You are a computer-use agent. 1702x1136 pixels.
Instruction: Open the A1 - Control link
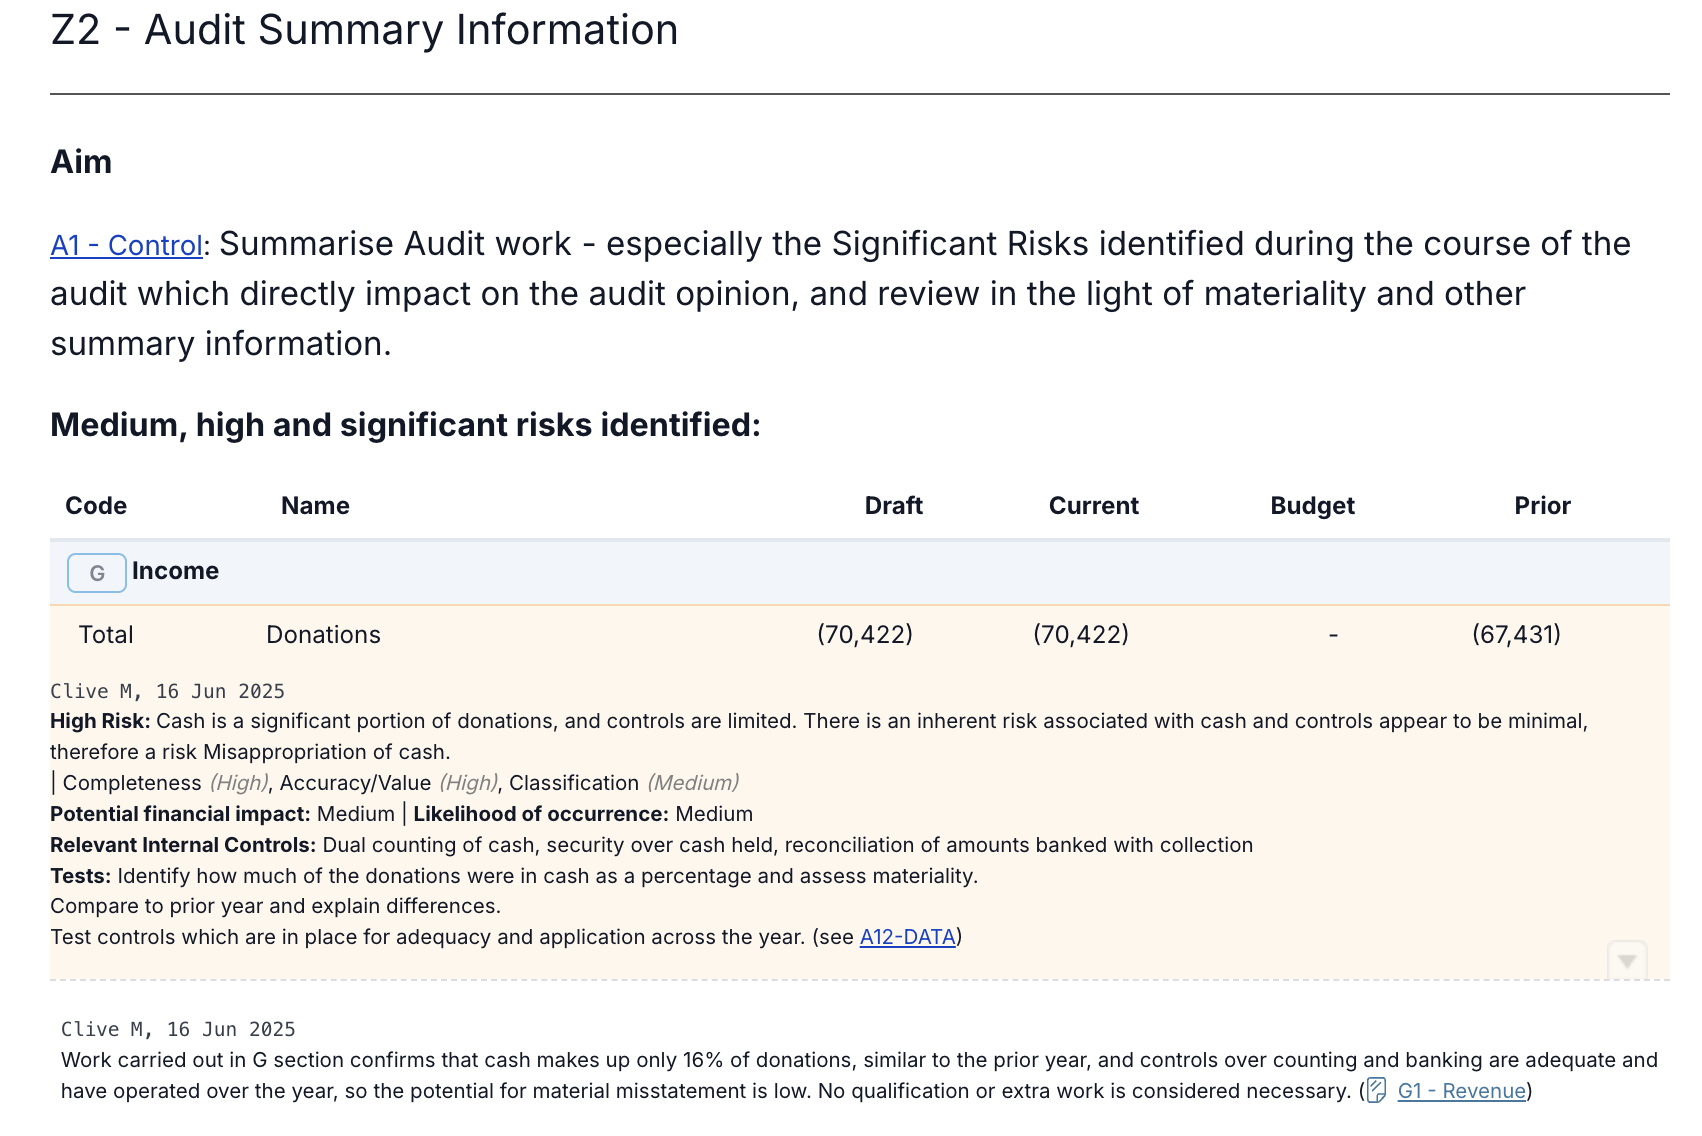coord(127,245)
